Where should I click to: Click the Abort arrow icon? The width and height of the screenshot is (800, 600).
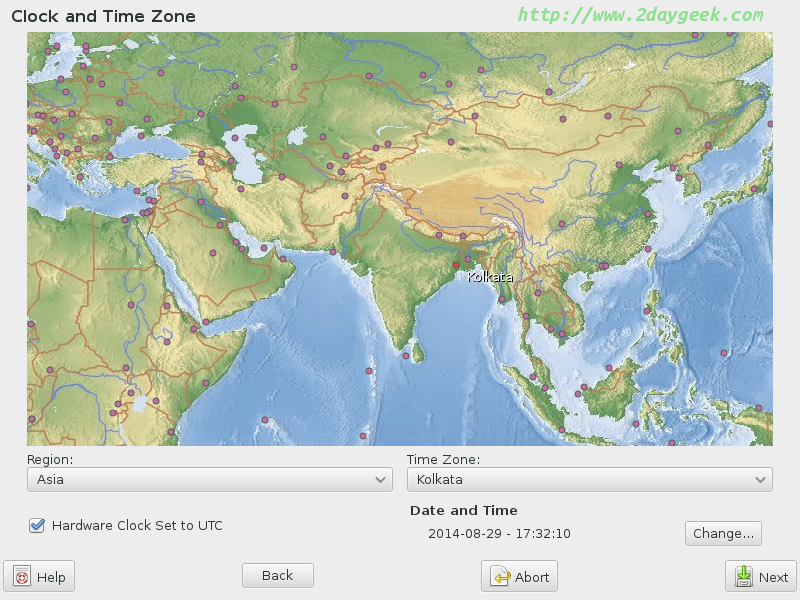coord(500,577)
